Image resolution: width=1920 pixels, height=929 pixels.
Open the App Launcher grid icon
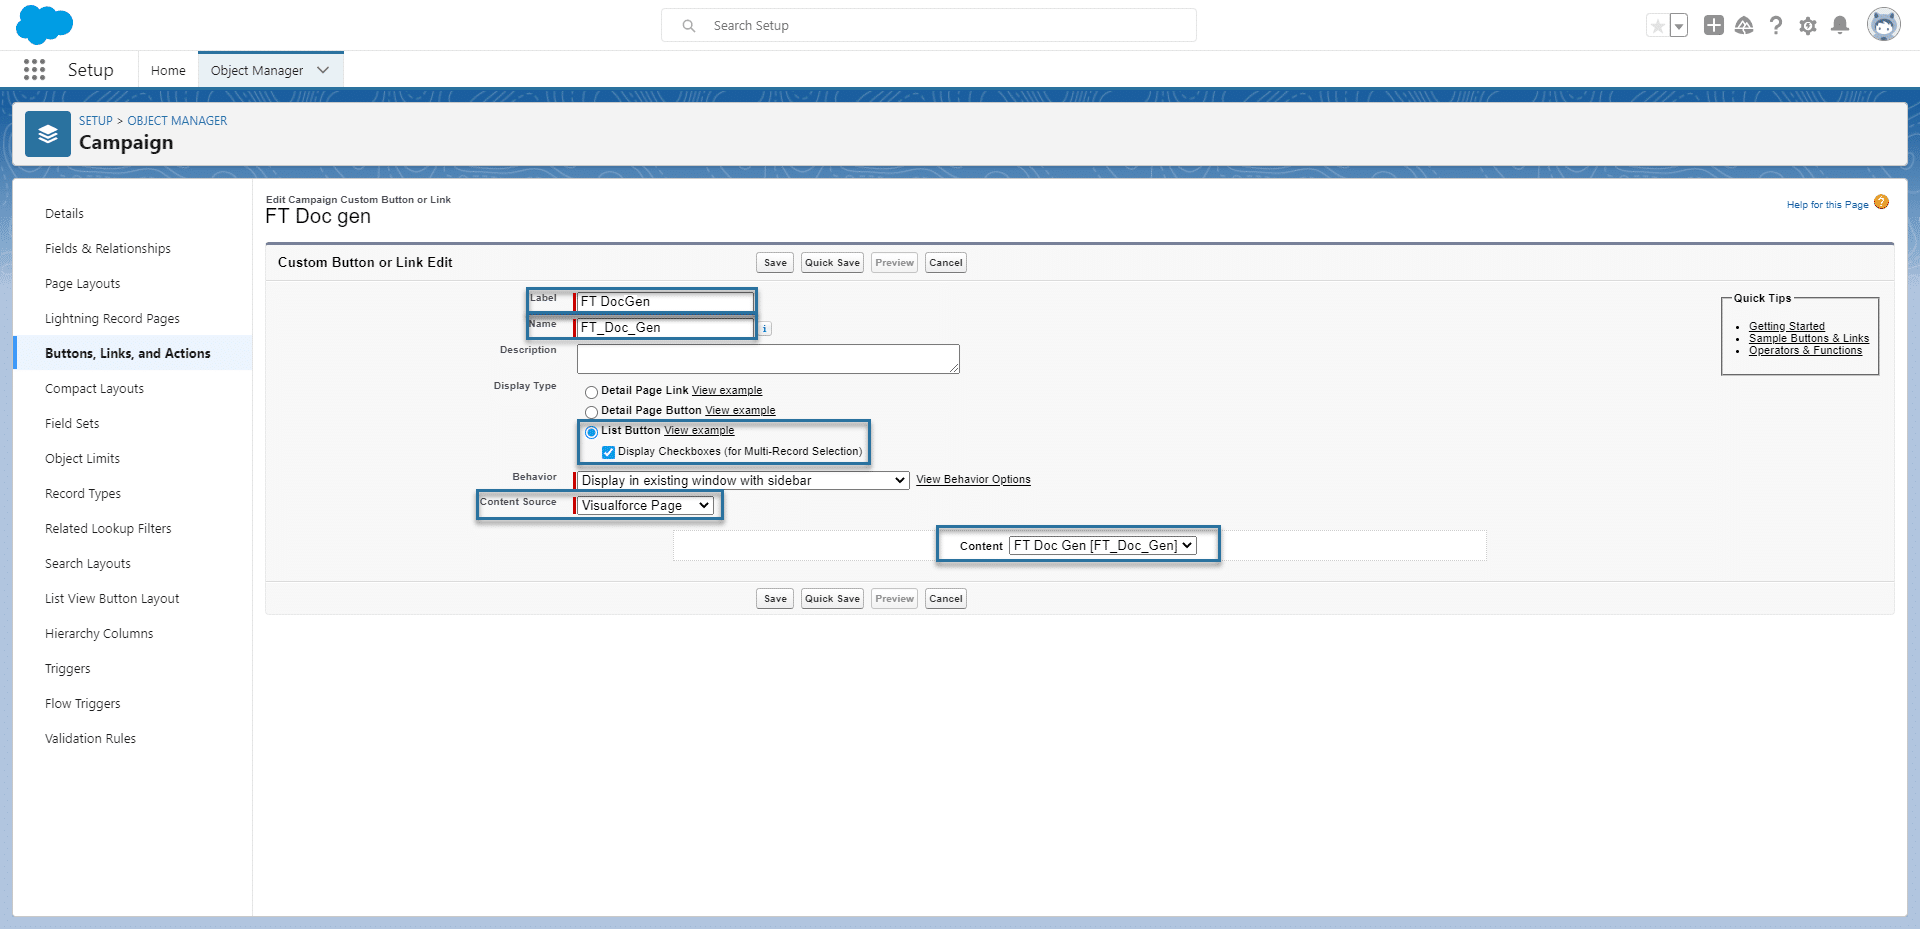(34, 70)
